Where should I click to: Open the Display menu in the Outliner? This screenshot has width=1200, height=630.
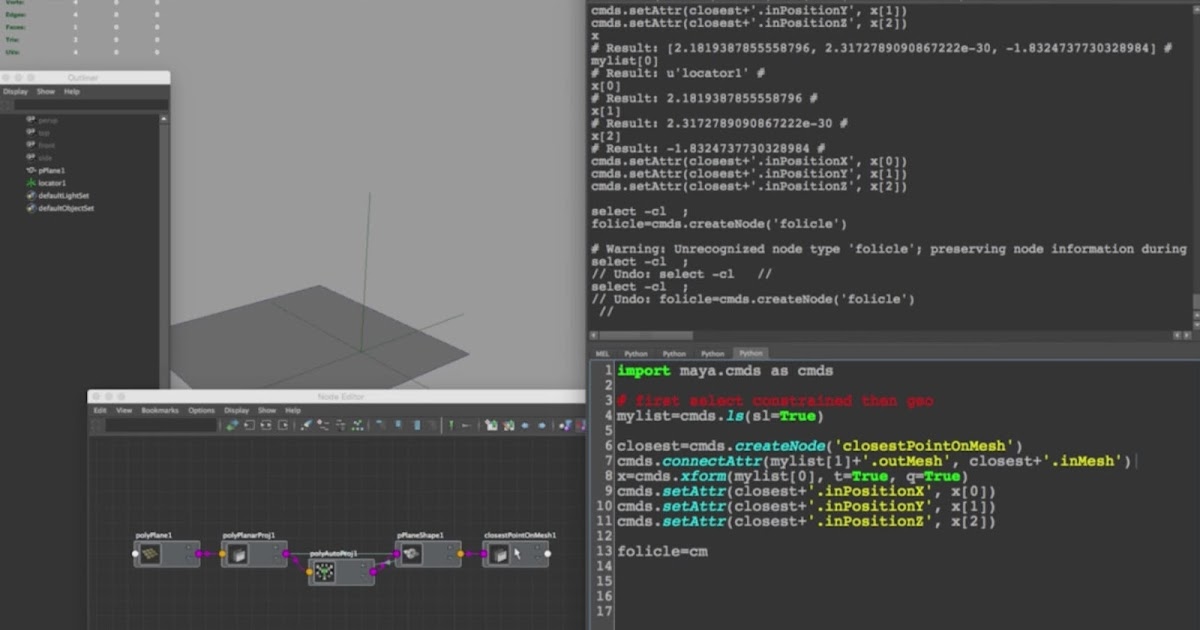click(15, 92)
